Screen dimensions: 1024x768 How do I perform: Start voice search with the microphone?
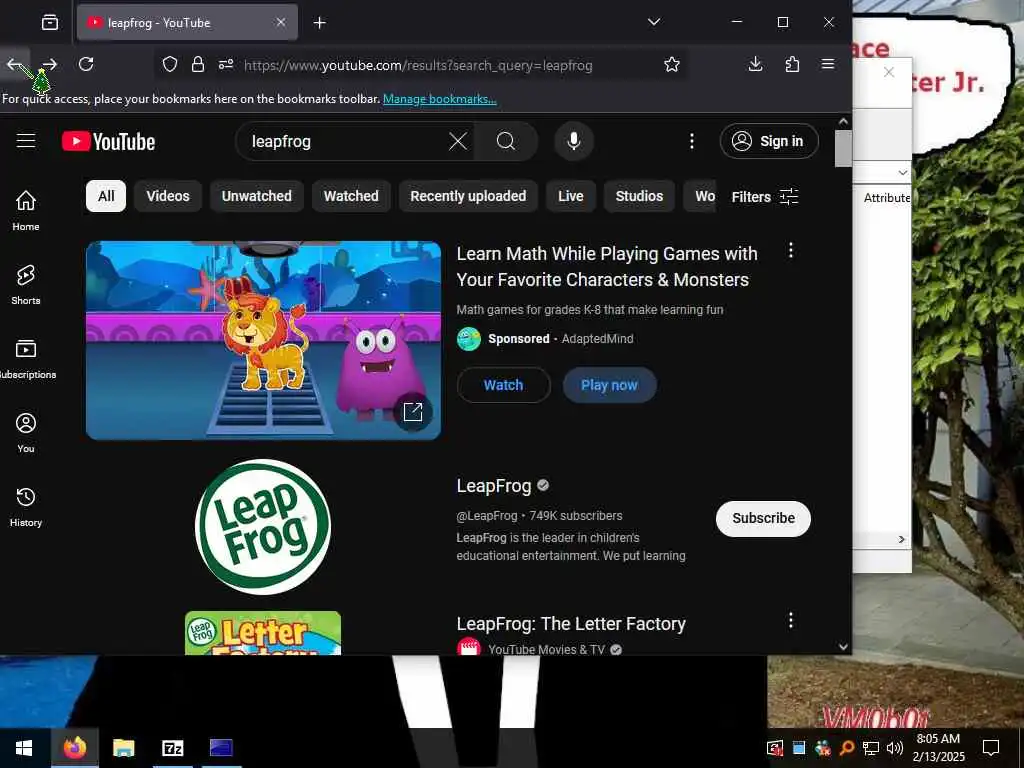point(574,141)
